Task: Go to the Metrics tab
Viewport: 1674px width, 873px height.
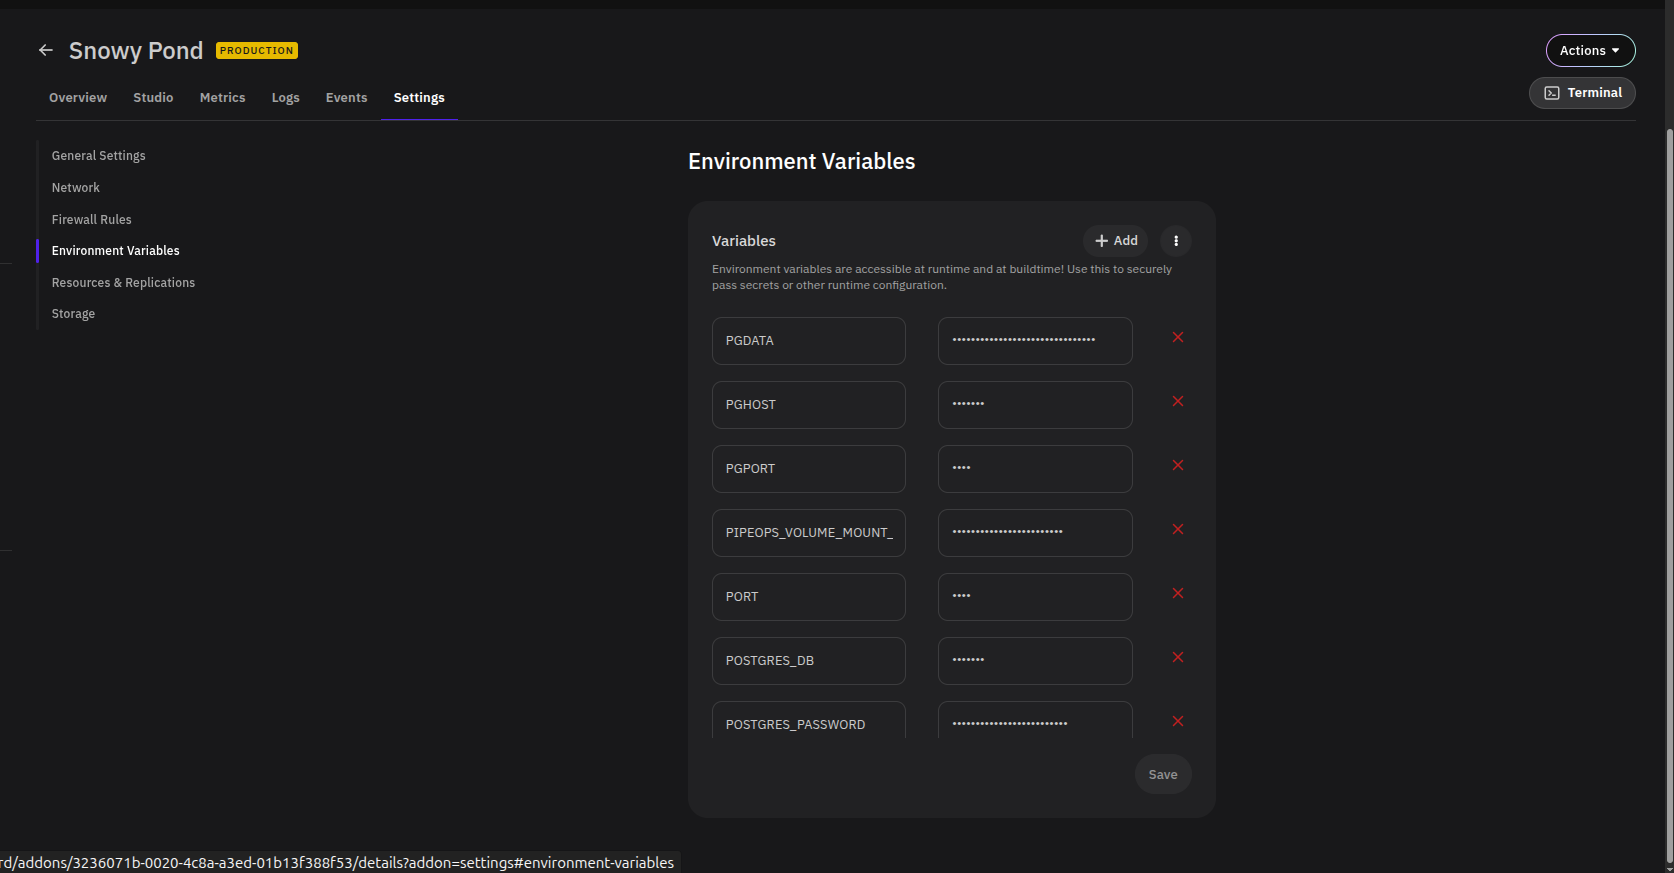Action: [222, 97]
